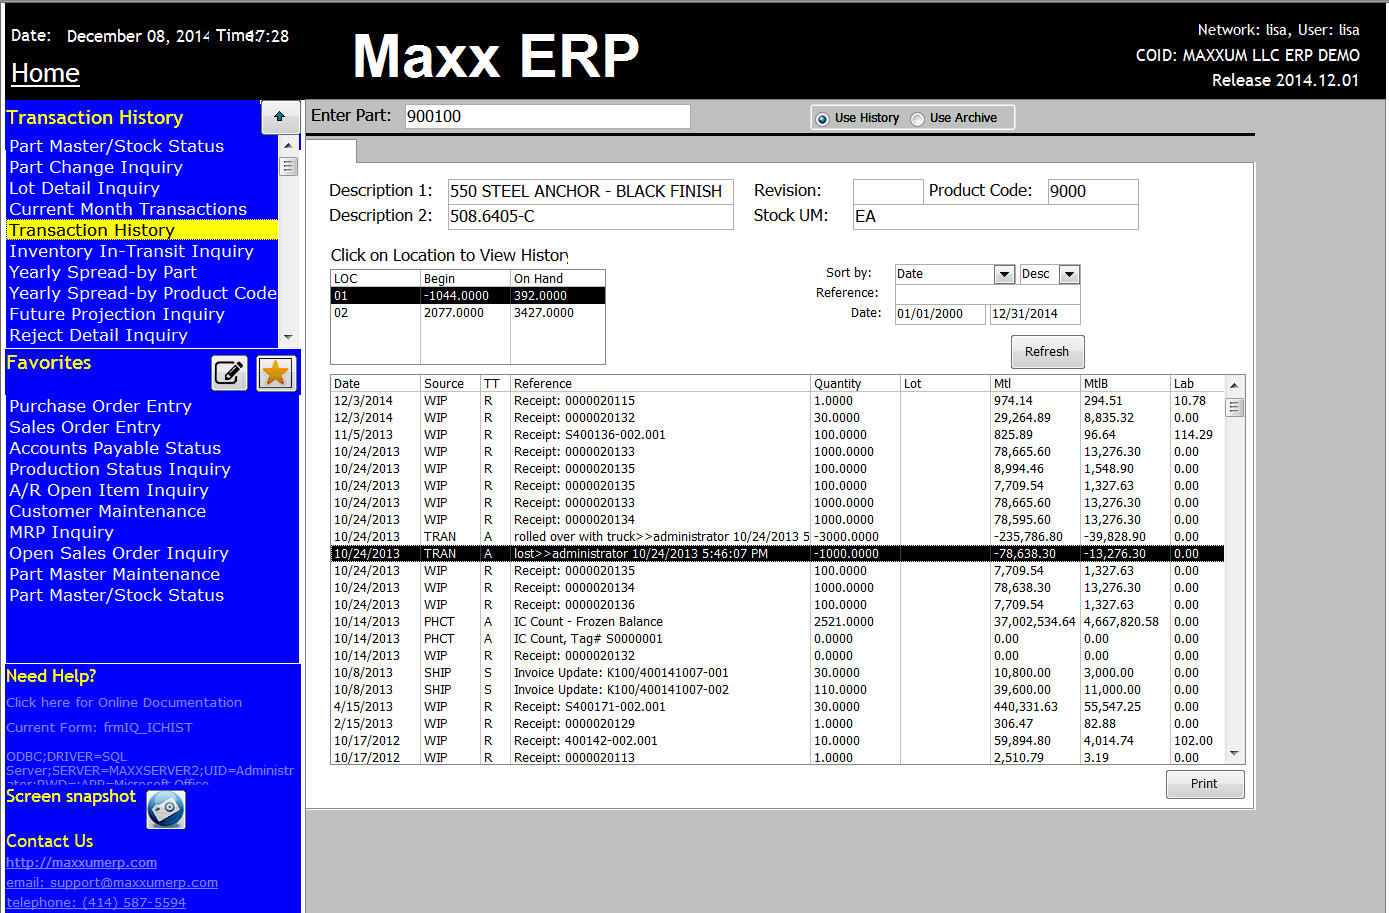
Task: Open Part Master Maintenance favorite
Action: click(x=115, y=574)
